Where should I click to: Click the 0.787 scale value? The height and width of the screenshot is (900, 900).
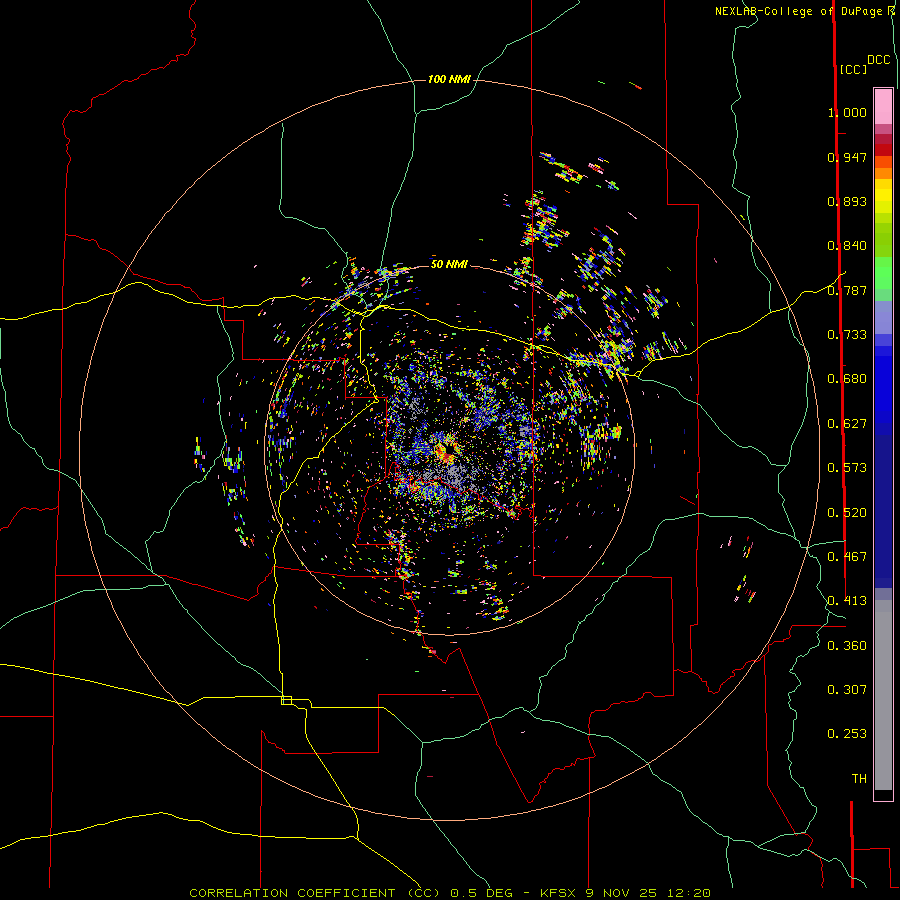point(847,290)
